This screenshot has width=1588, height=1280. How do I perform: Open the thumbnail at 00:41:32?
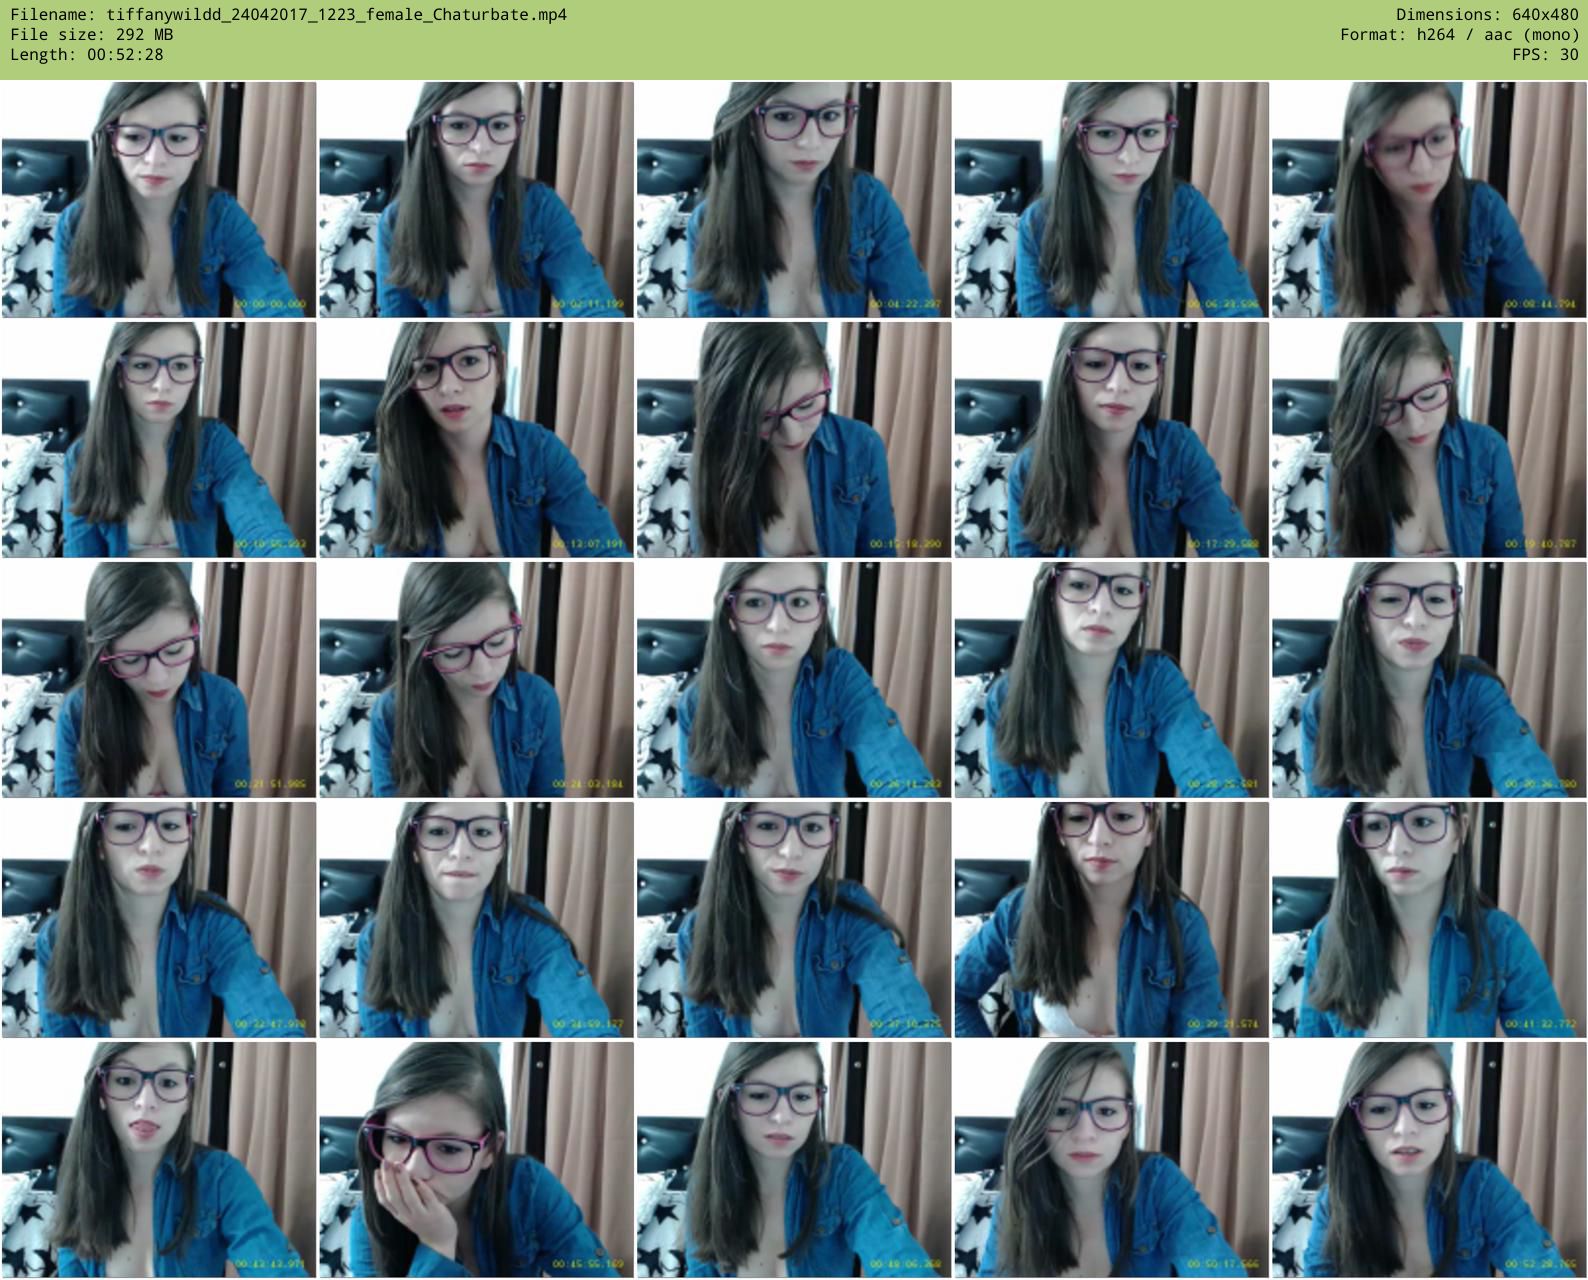1429,920
